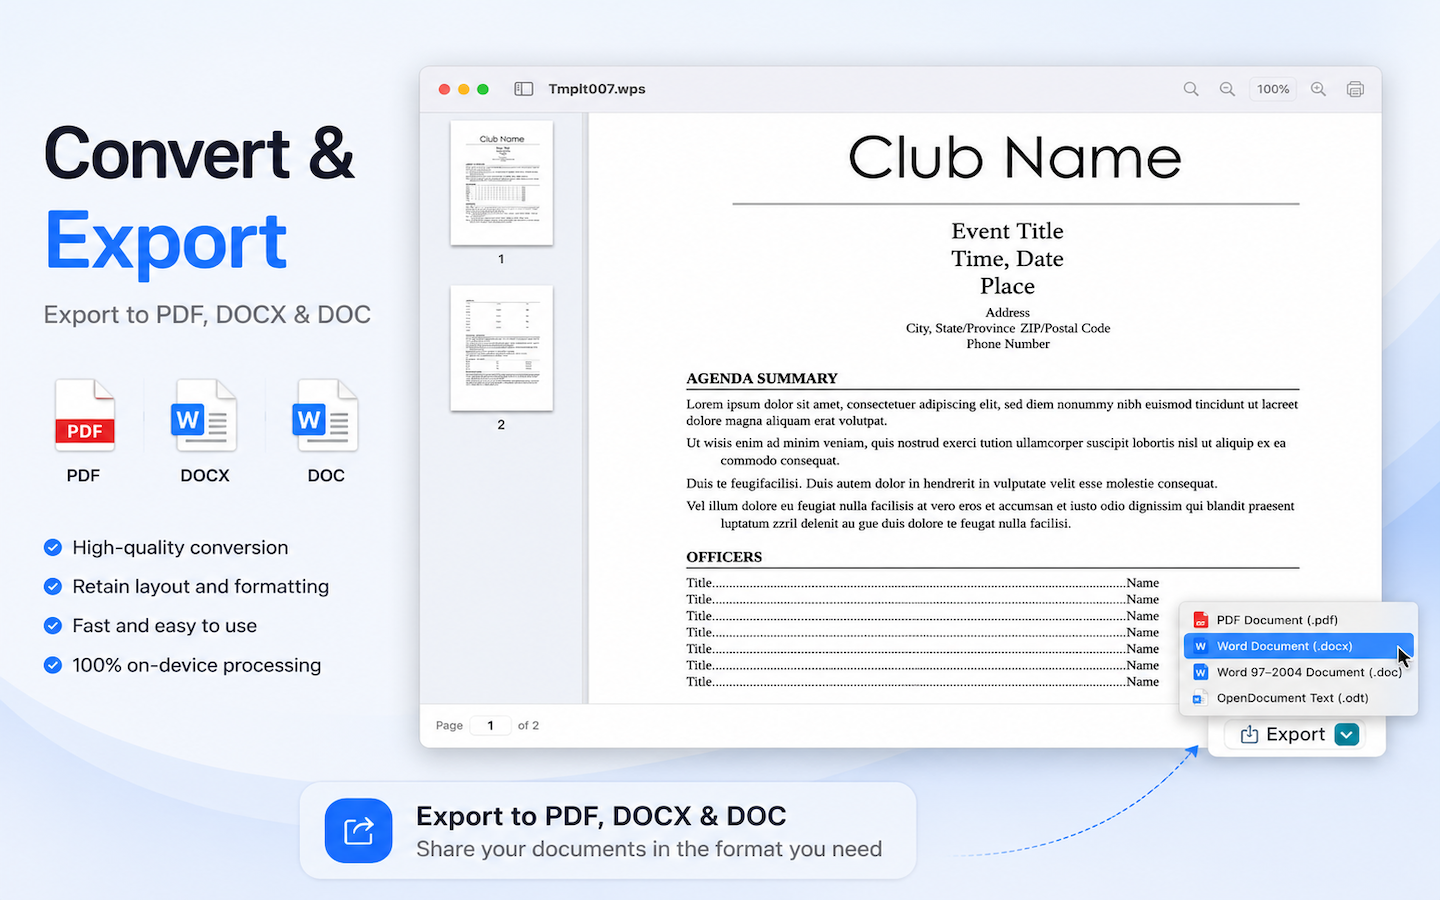Click the green fullscreen window button
The height and width of the screenshot is (900, 1440).
coord(483,89)
